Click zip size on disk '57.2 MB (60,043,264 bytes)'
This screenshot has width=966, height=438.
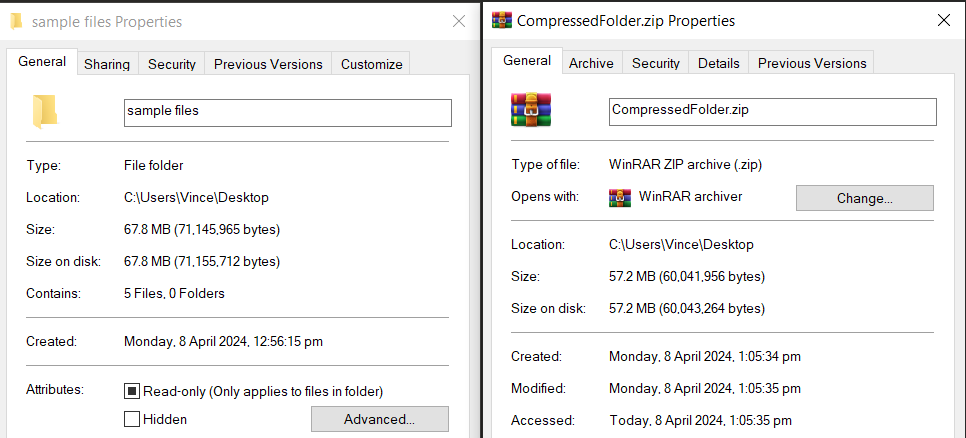coord(687,309)
